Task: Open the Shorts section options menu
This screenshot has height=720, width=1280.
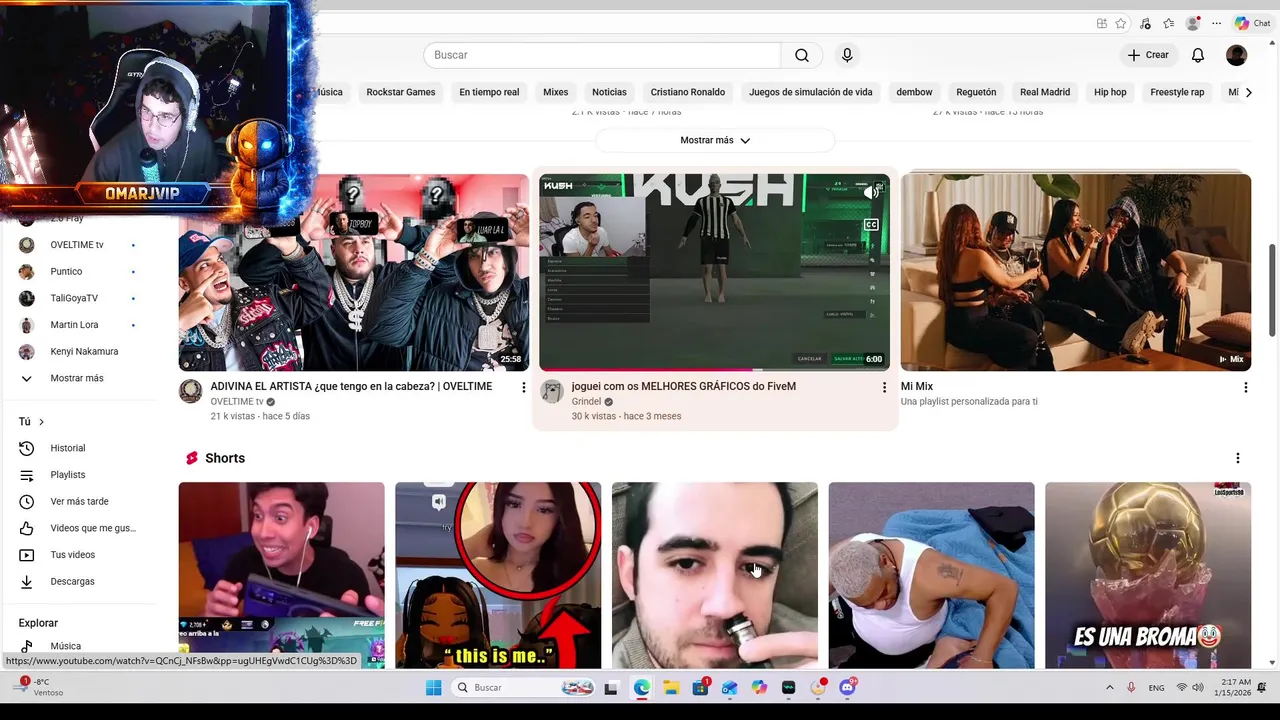Action: point(1238,458)
